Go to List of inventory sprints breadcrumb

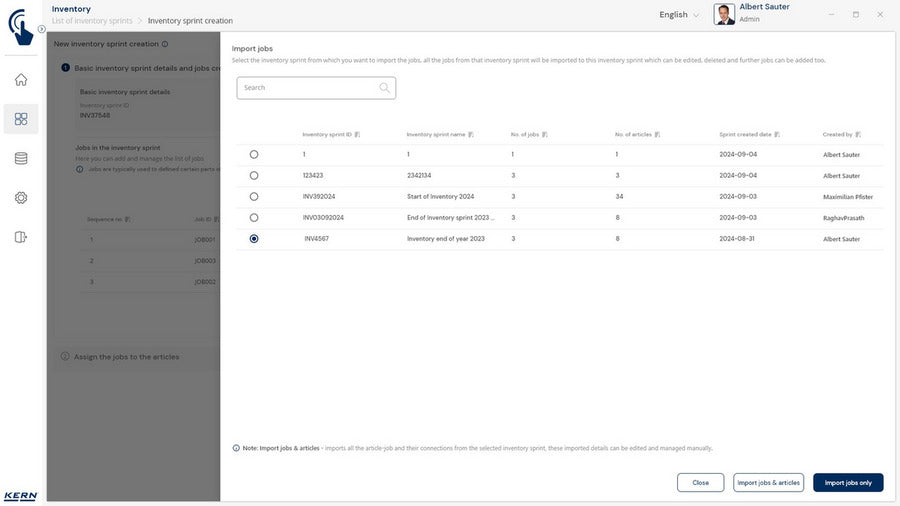(92, 21)
